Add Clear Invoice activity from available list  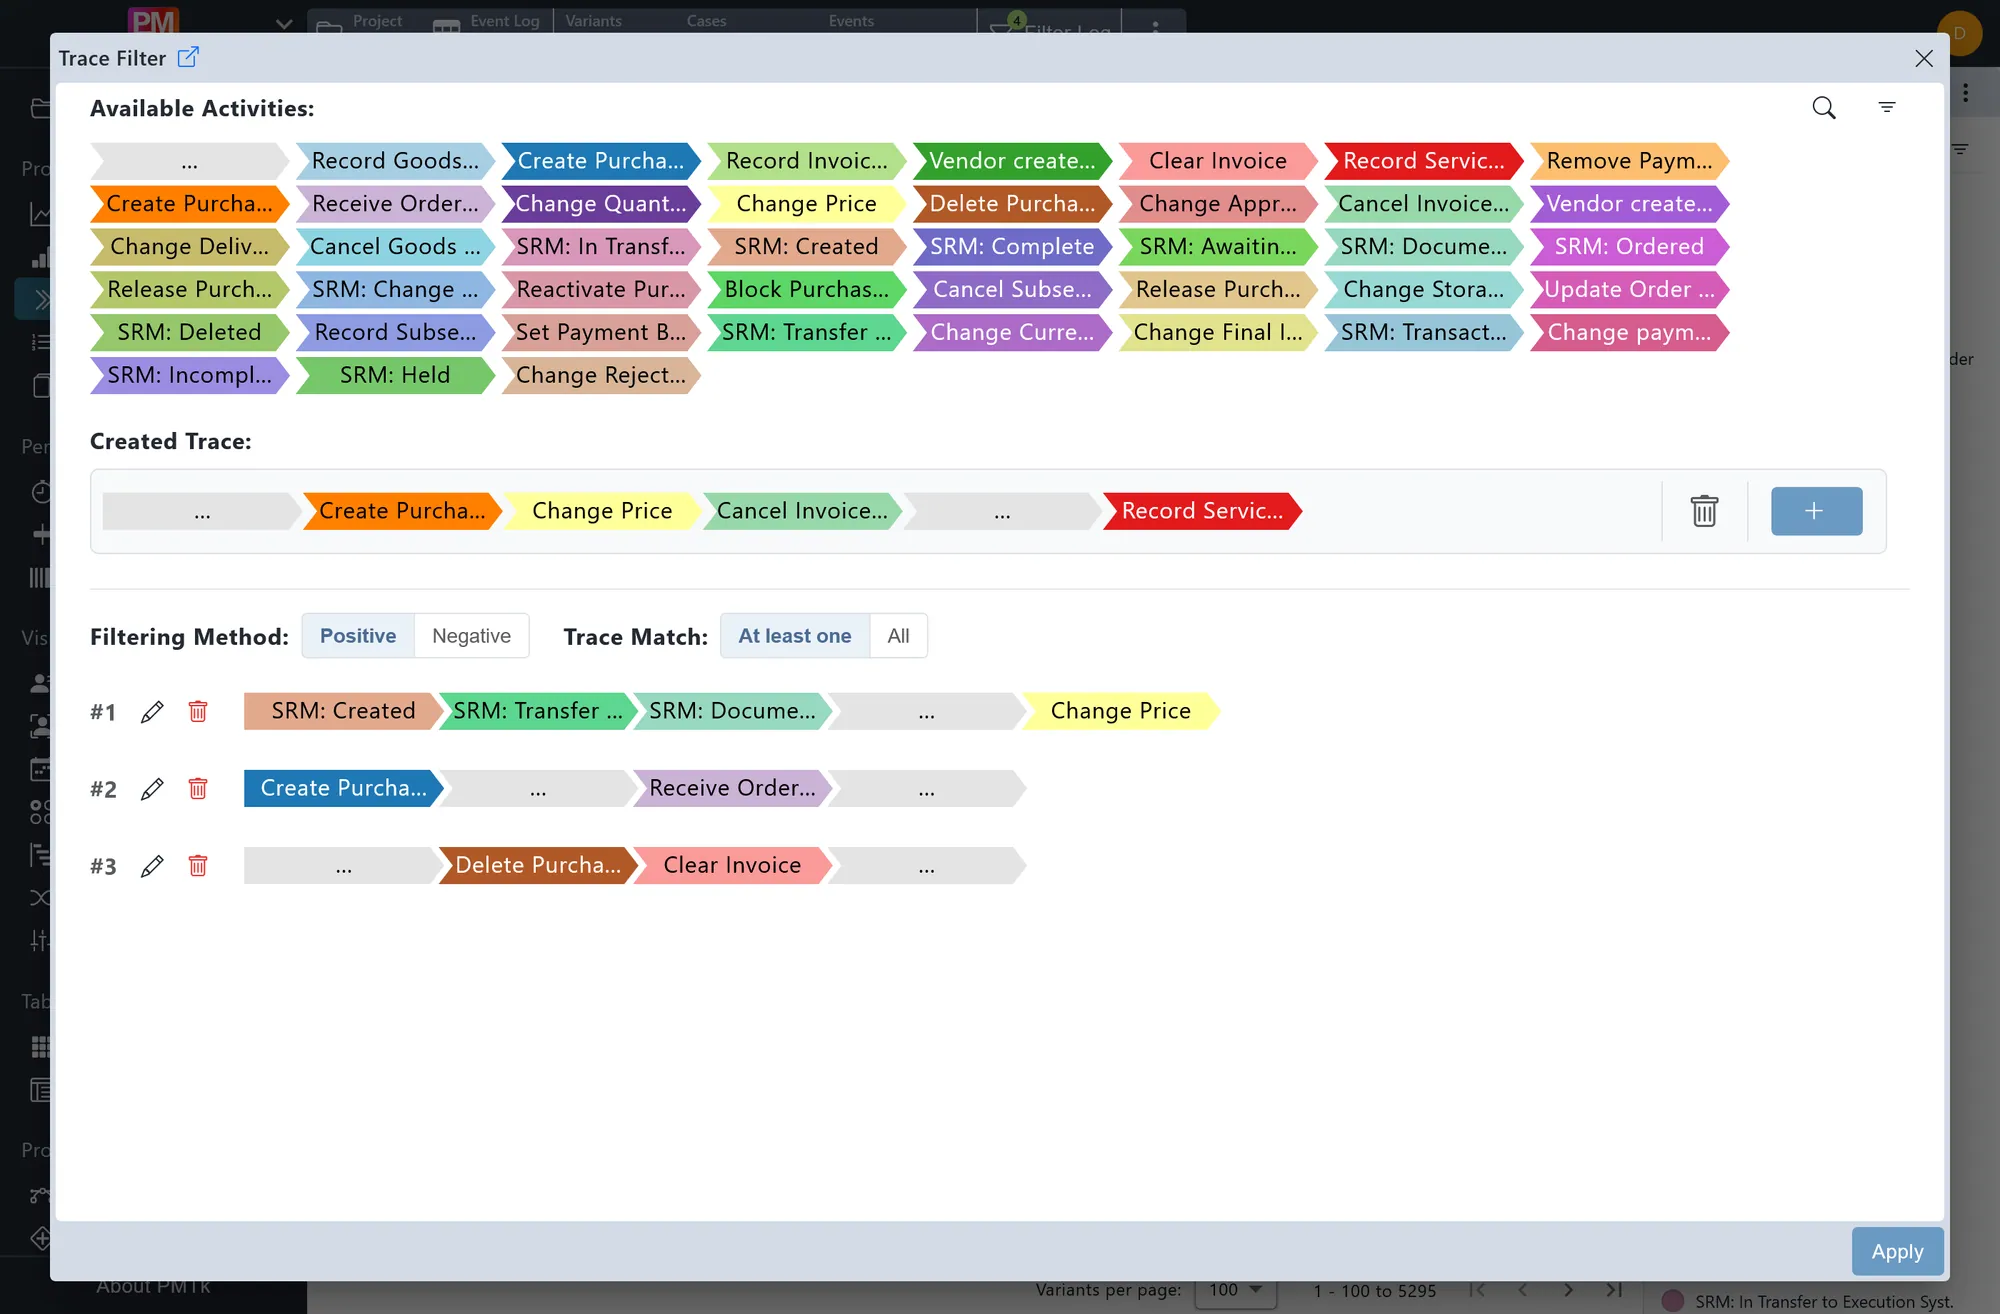(1218, 161)
